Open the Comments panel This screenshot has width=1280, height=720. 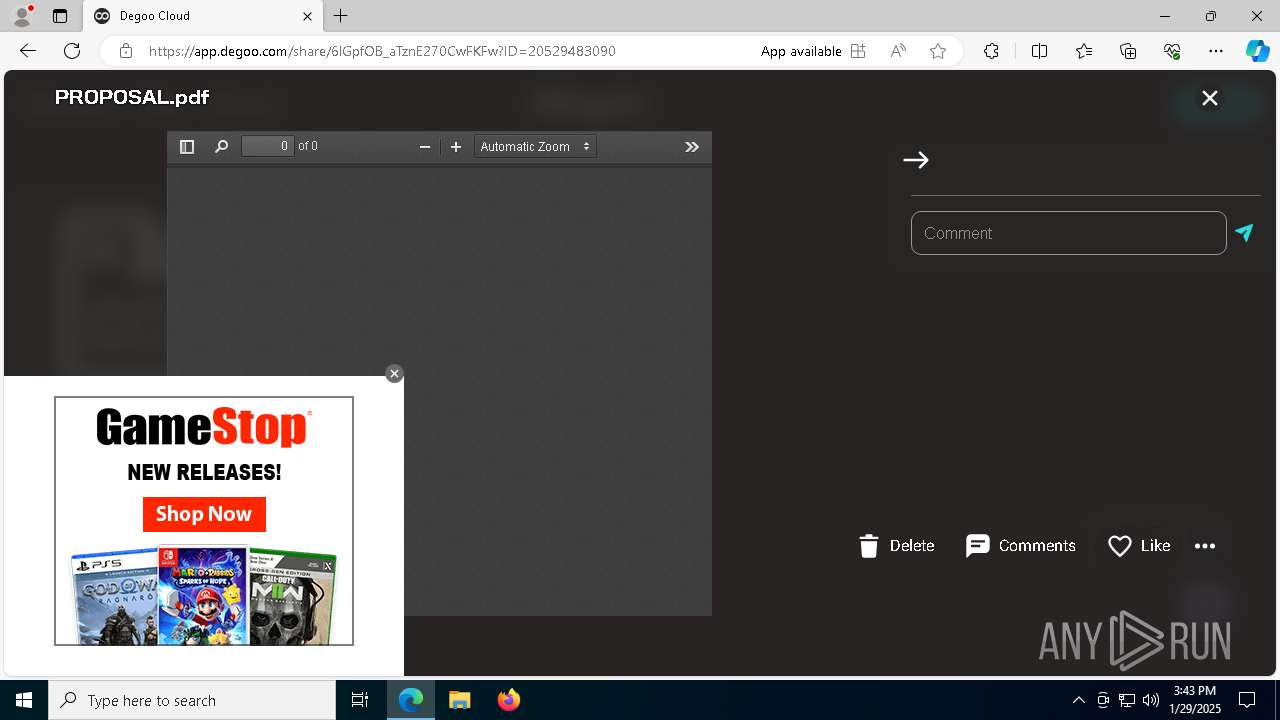(1021, 546)
